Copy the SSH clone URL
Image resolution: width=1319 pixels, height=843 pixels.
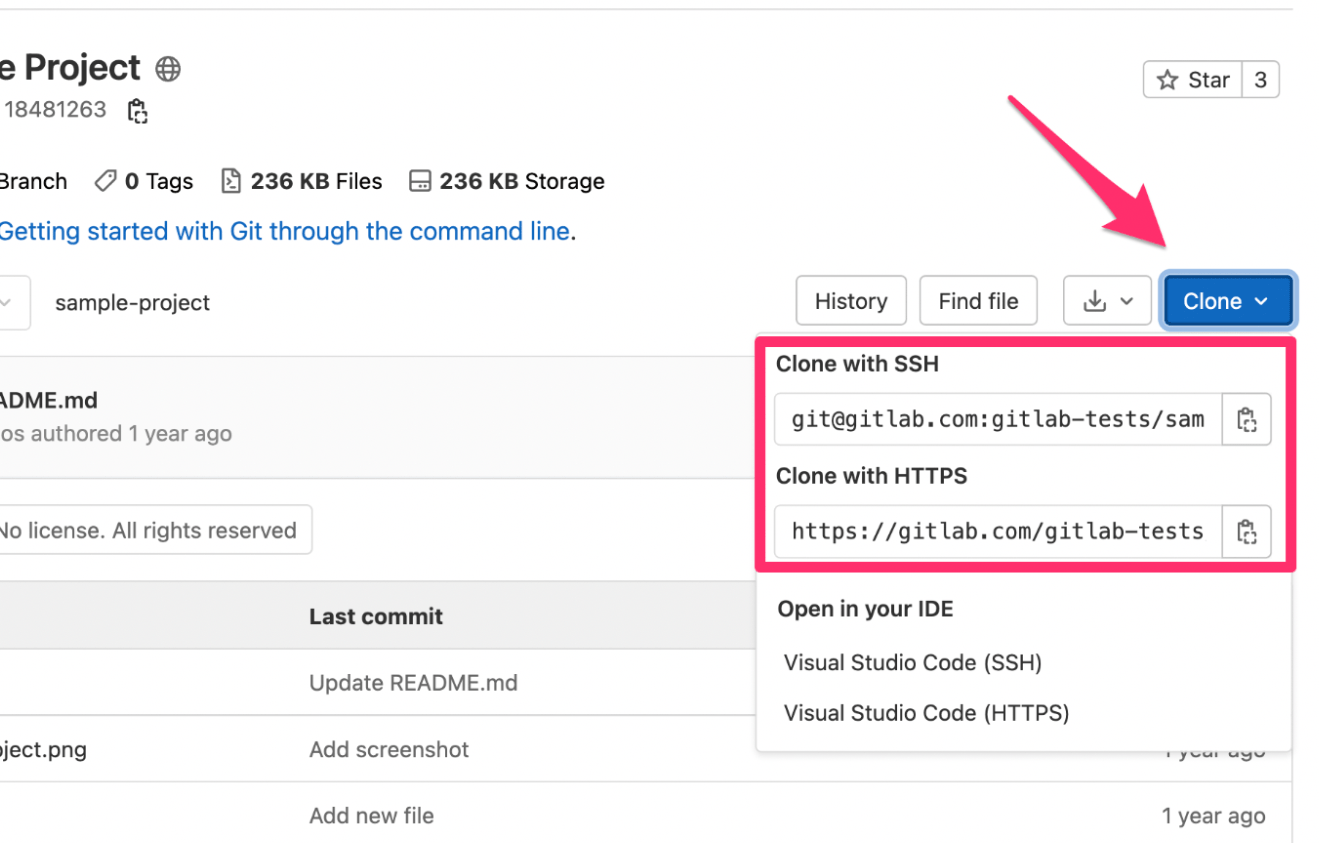pyautogui.click(x=1246, y=419)
